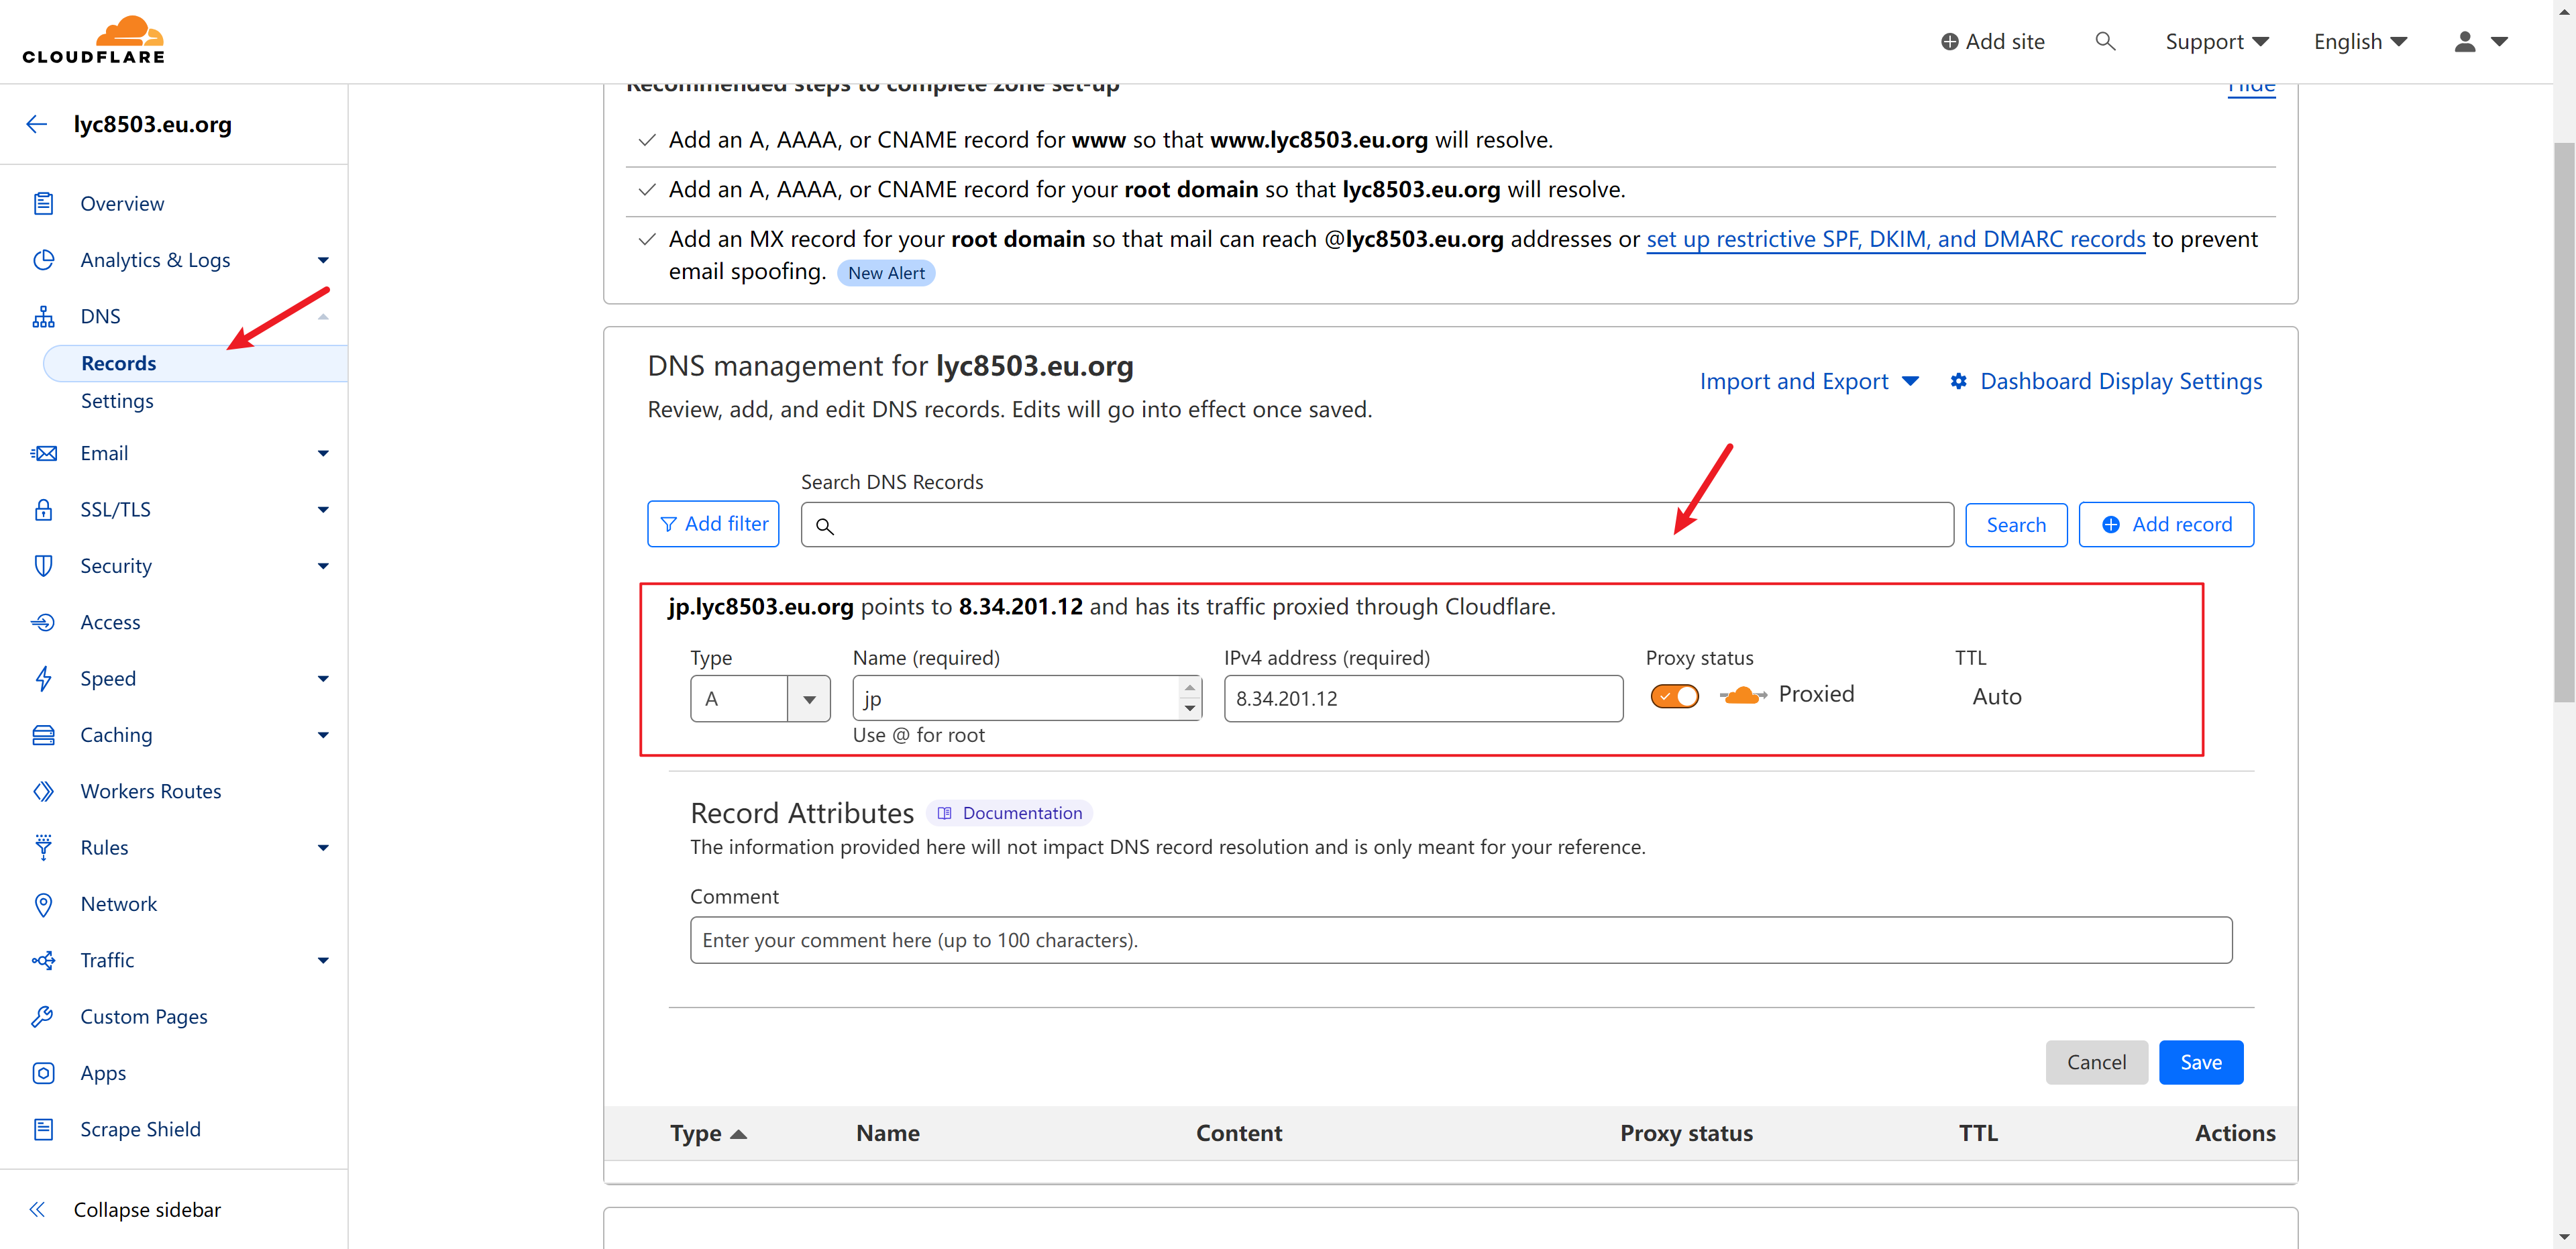The height and width of the screenshot is (1249, 2576).
Task: Click the top bar search magnifier icon
Action: coord(2105,41)
